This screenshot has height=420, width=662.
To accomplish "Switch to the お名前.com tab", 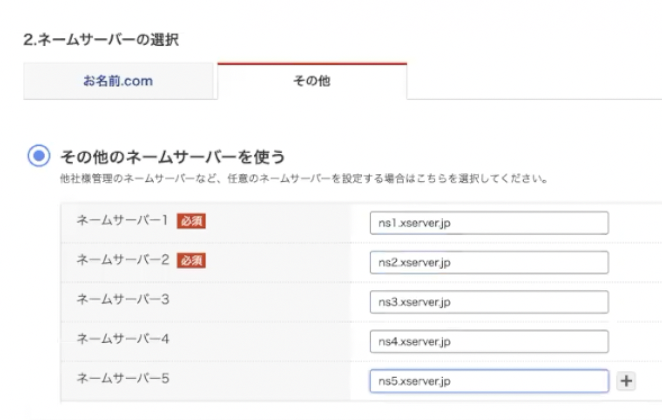I will tap(118, 81).
